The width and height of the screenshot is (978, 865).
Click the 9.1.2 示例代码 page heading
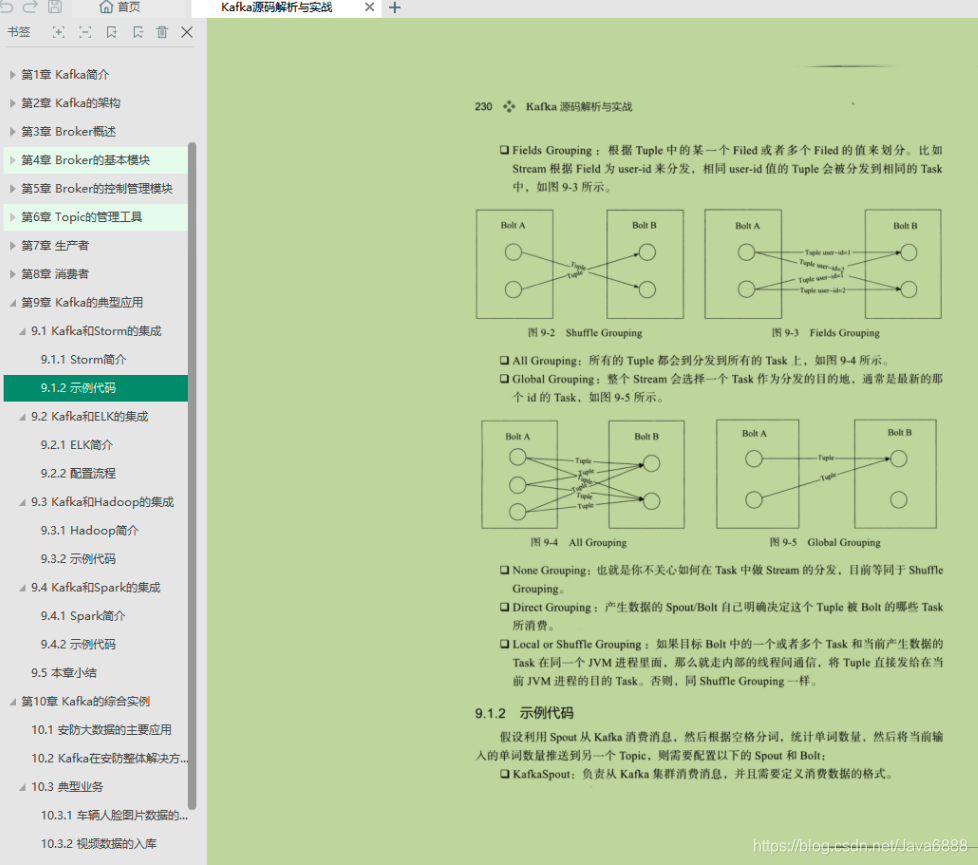click(524, 713)
